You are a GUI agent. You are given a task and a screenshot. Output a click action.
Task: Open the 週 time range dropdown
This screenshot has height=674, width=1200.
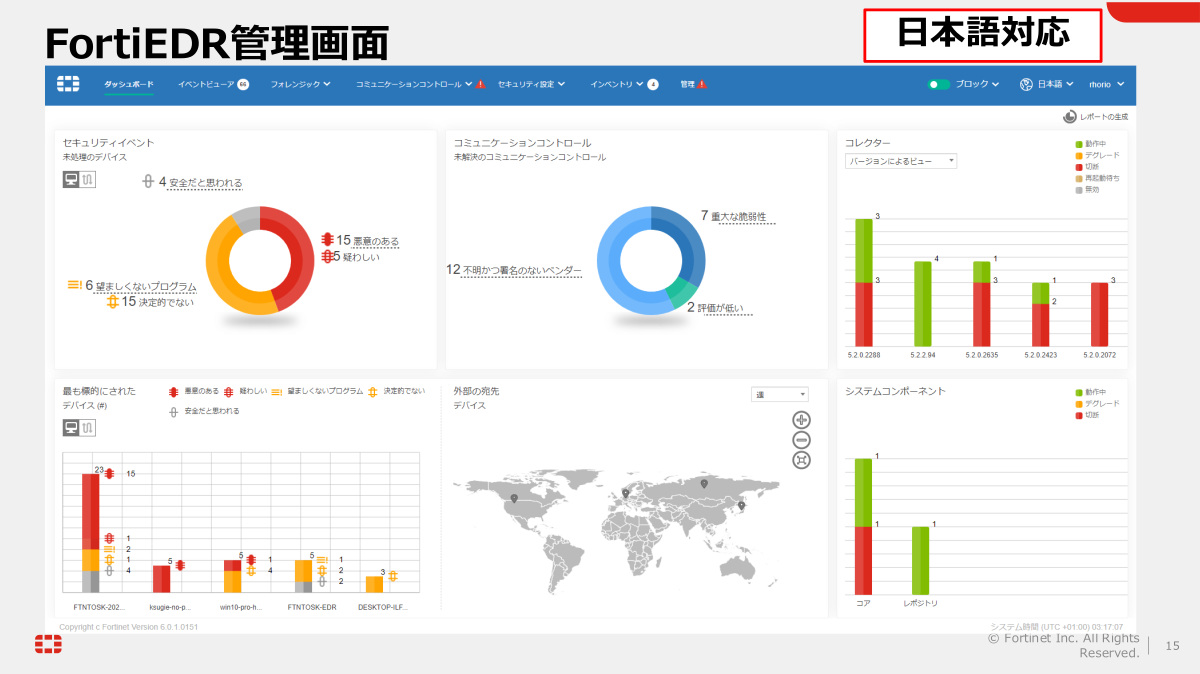point(780,395)
